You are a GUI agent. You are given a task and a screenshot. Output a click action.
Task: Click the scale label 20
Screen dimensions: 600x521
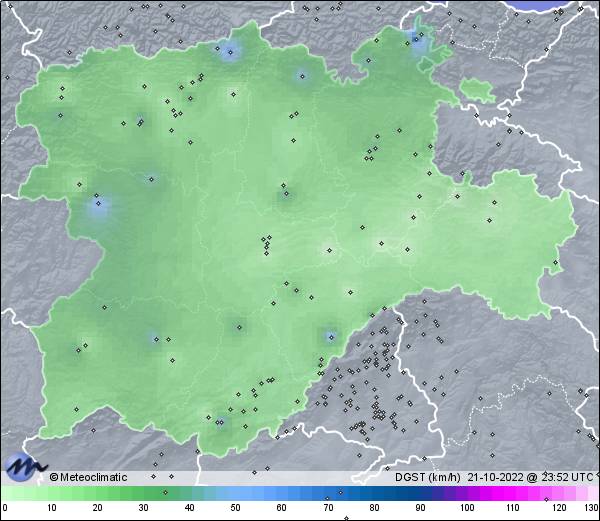(98, 508)
